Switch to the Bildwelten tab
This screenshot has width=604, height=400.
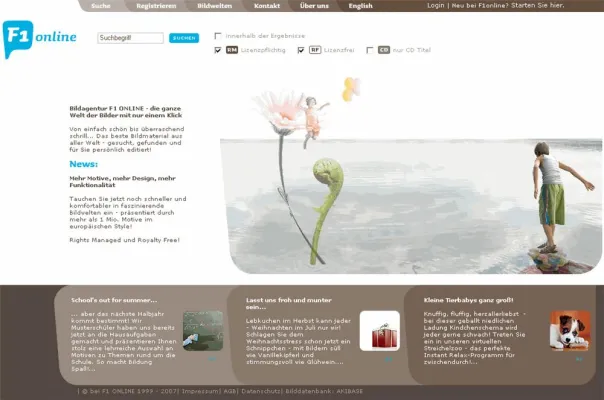pos(214,5)
